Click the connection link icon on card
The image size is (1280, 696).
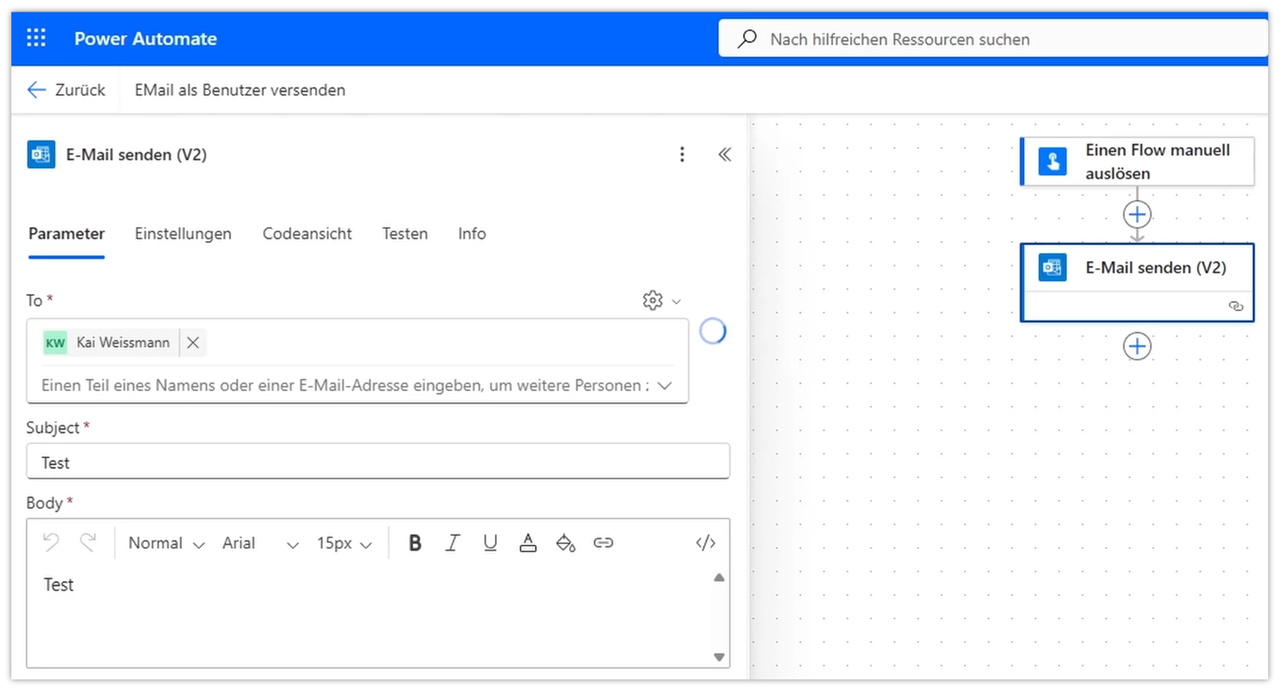tap(1236, 307)
